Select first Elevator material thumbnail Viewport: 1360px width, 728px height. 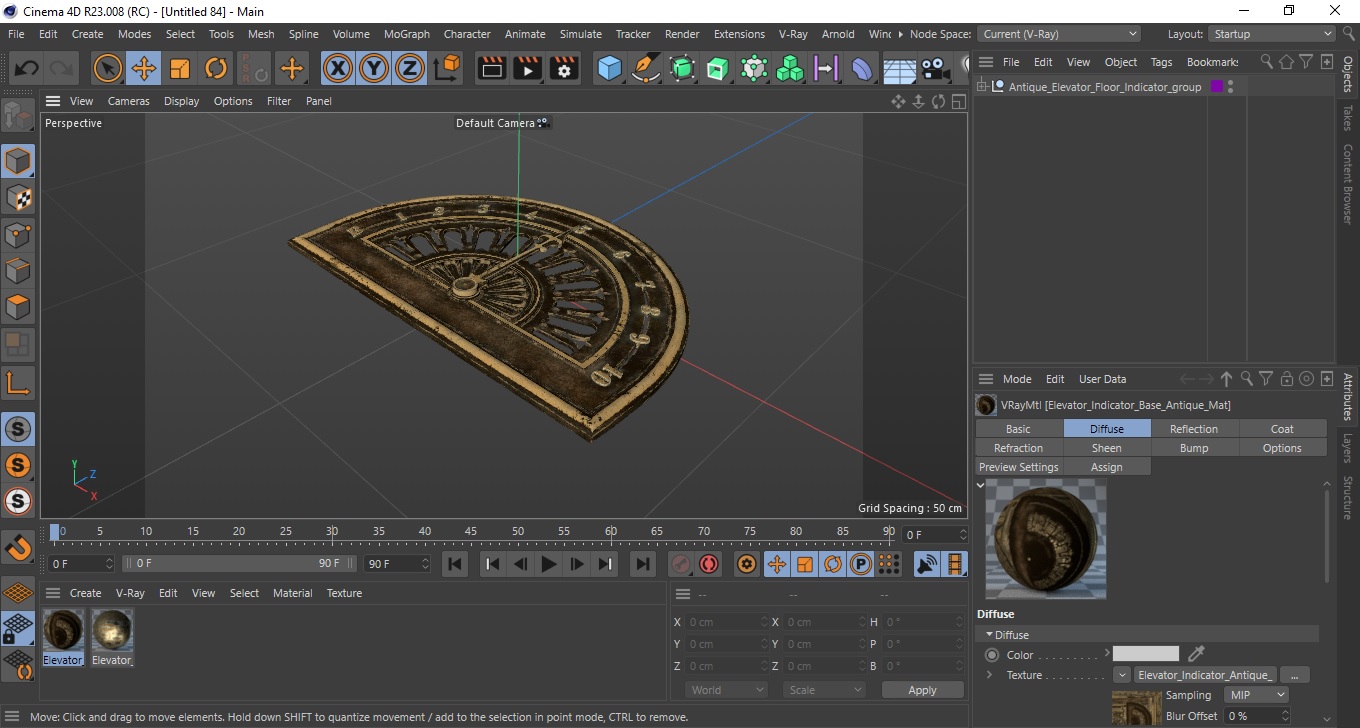[63, 630]
